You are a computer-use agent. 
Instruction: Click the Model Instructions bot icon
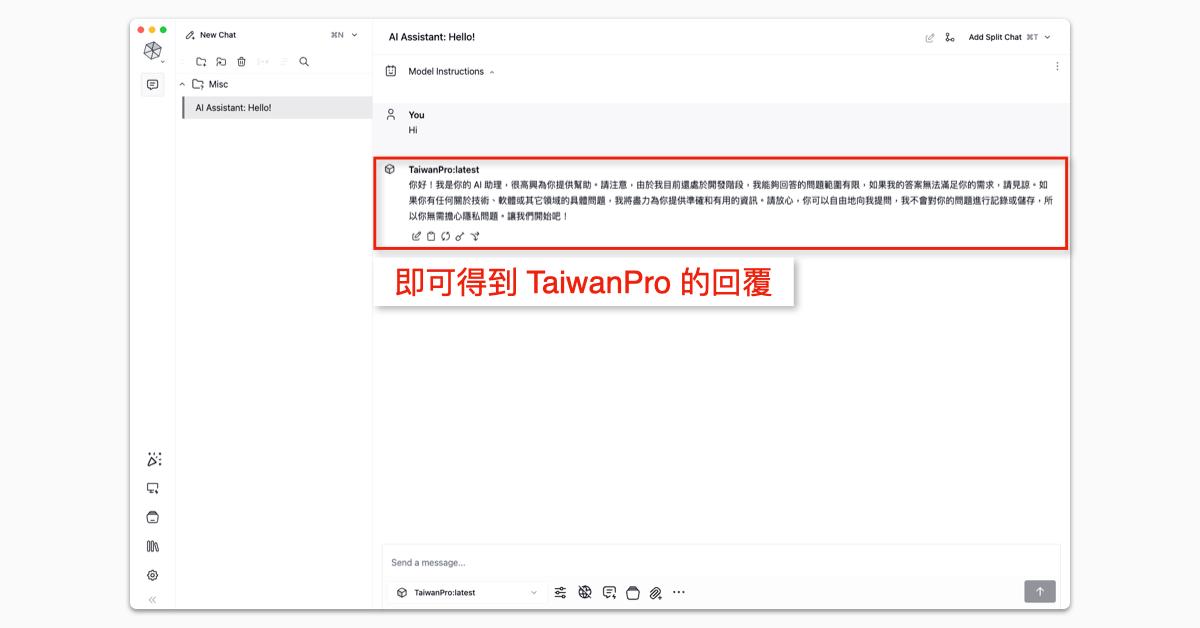pyautogui.click(x=391, y=71)
